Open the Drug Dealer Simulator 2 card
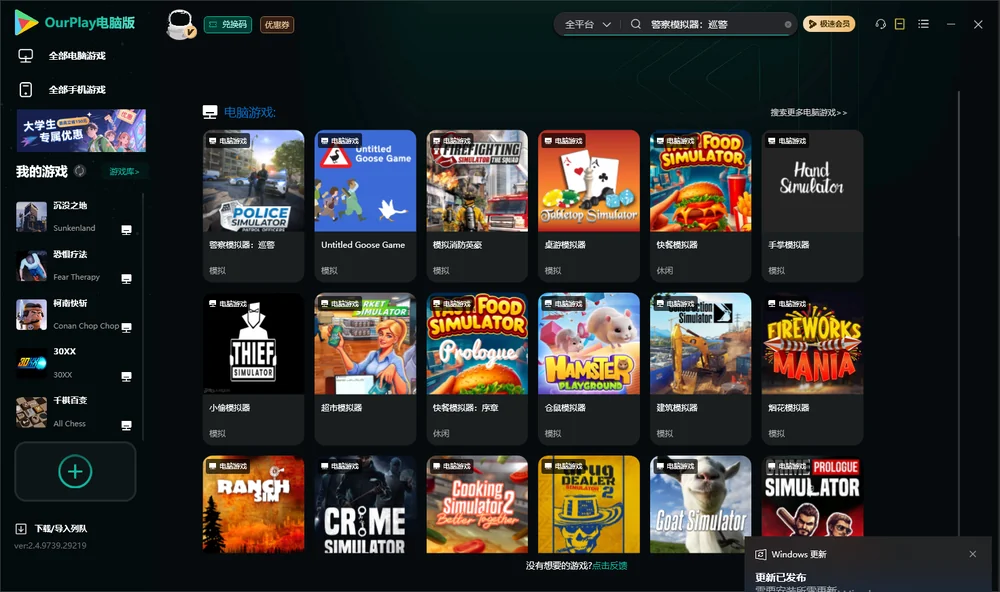Screen dimensions: 1000x592 589,504
